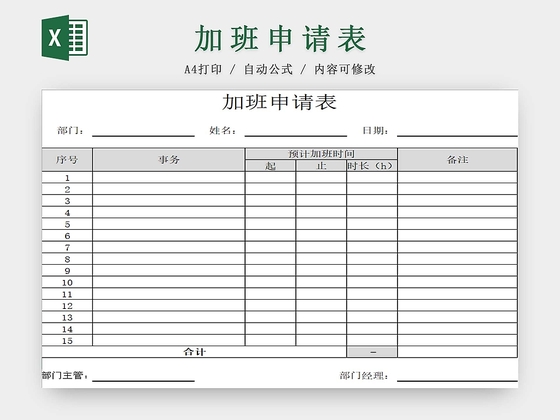Select the 备注 column header

[458, 160]
